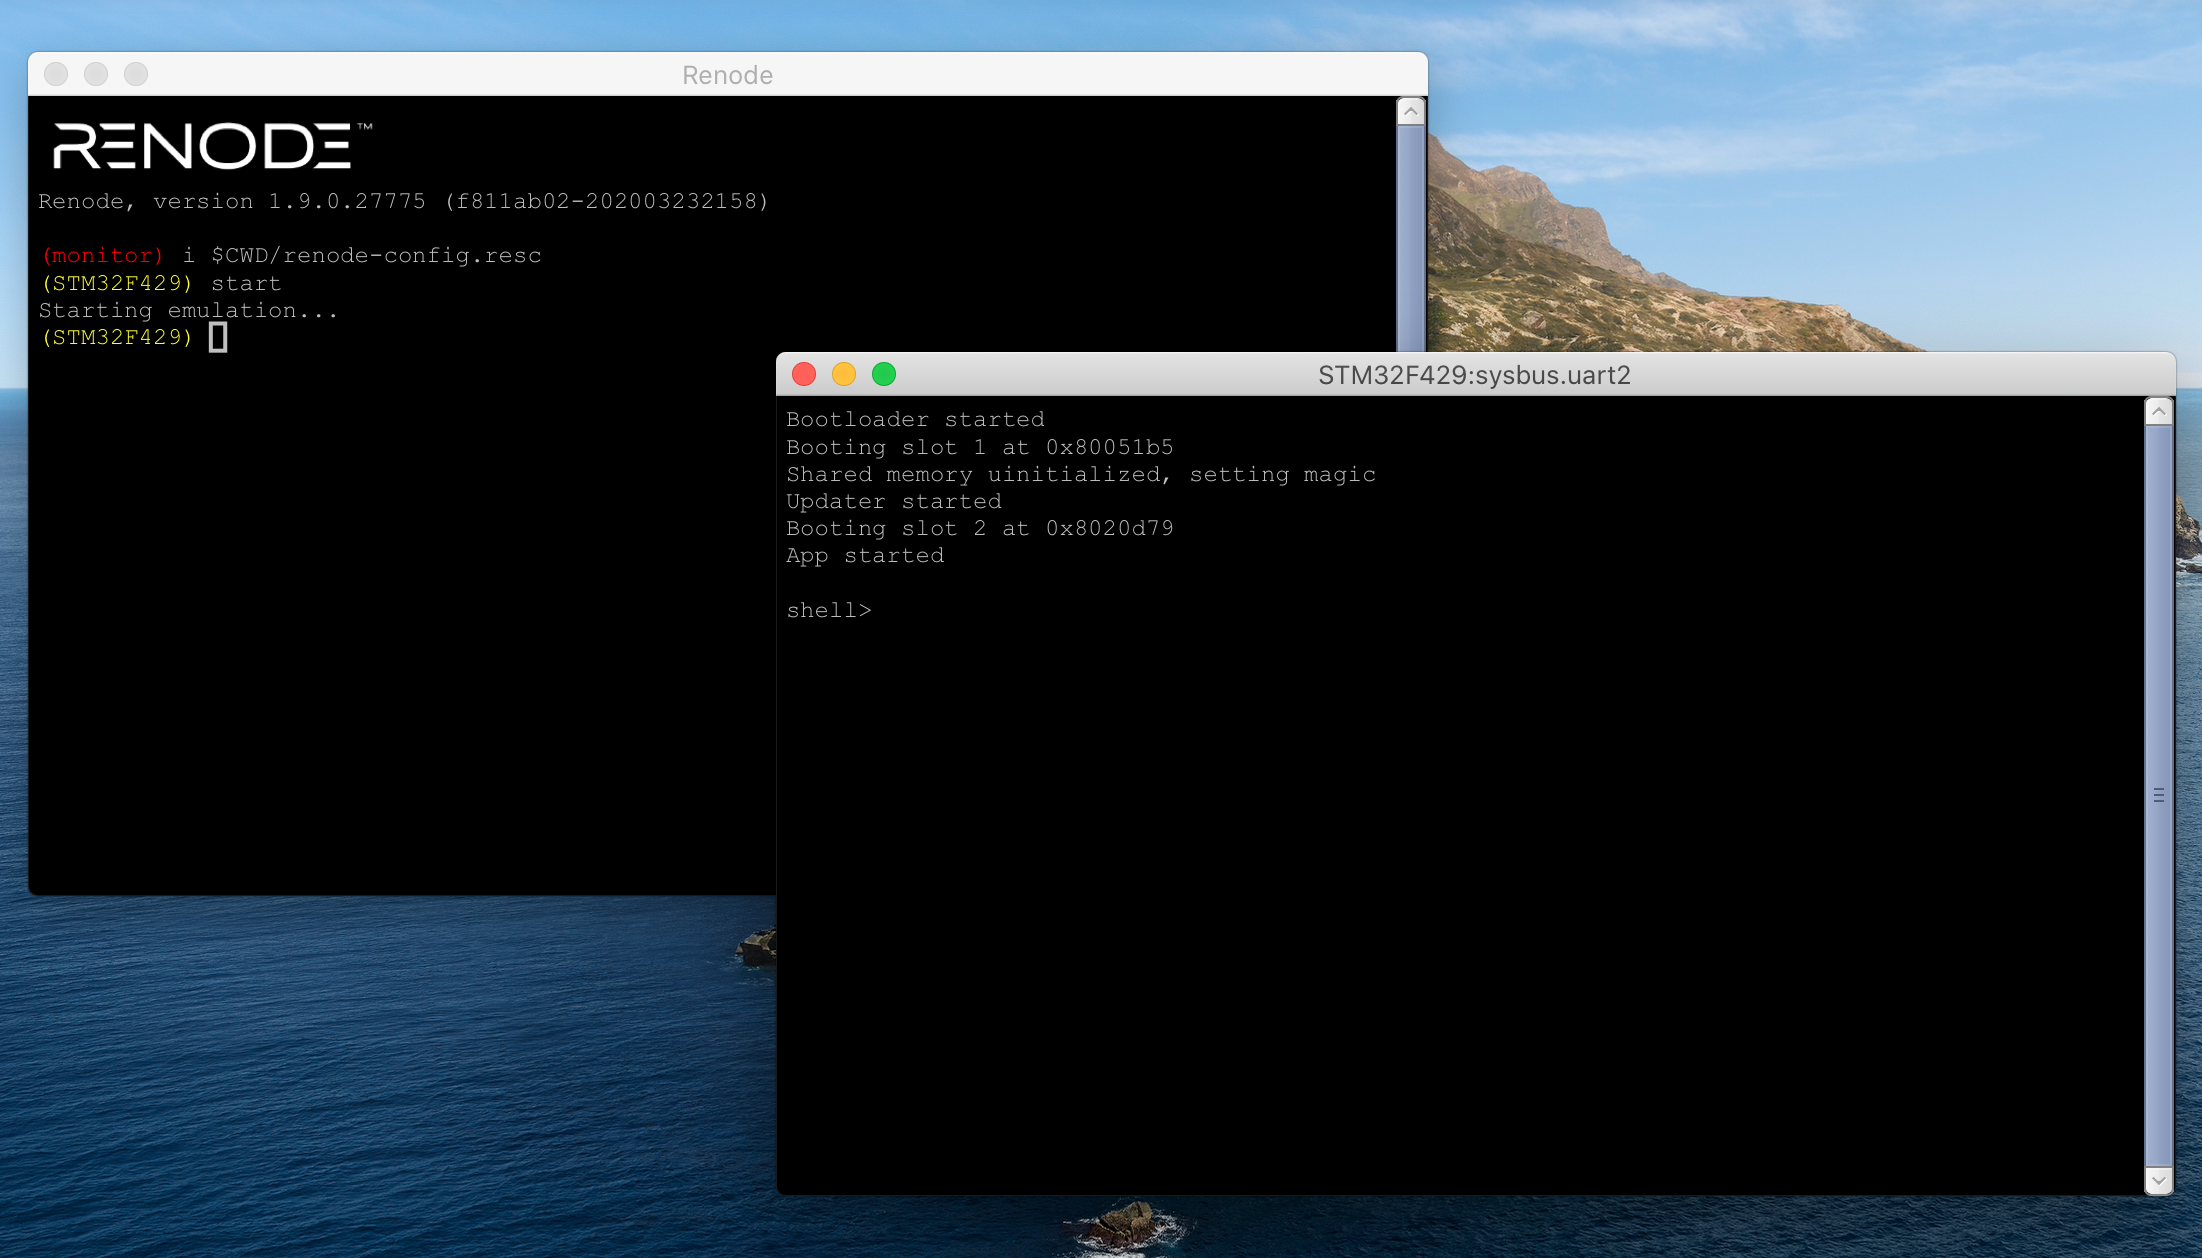This screenshot has height=1258, width=2202.
Task: Click middle gray button on Renode window
Action: coord(96,74)
